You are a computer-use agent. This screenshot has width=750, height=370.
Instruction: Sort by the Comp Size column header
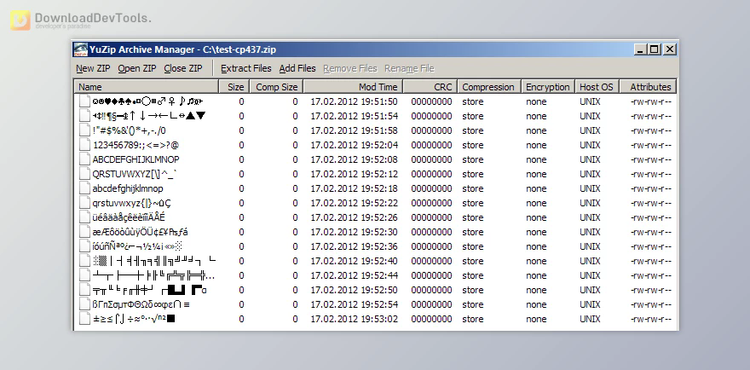pos(276,87)
